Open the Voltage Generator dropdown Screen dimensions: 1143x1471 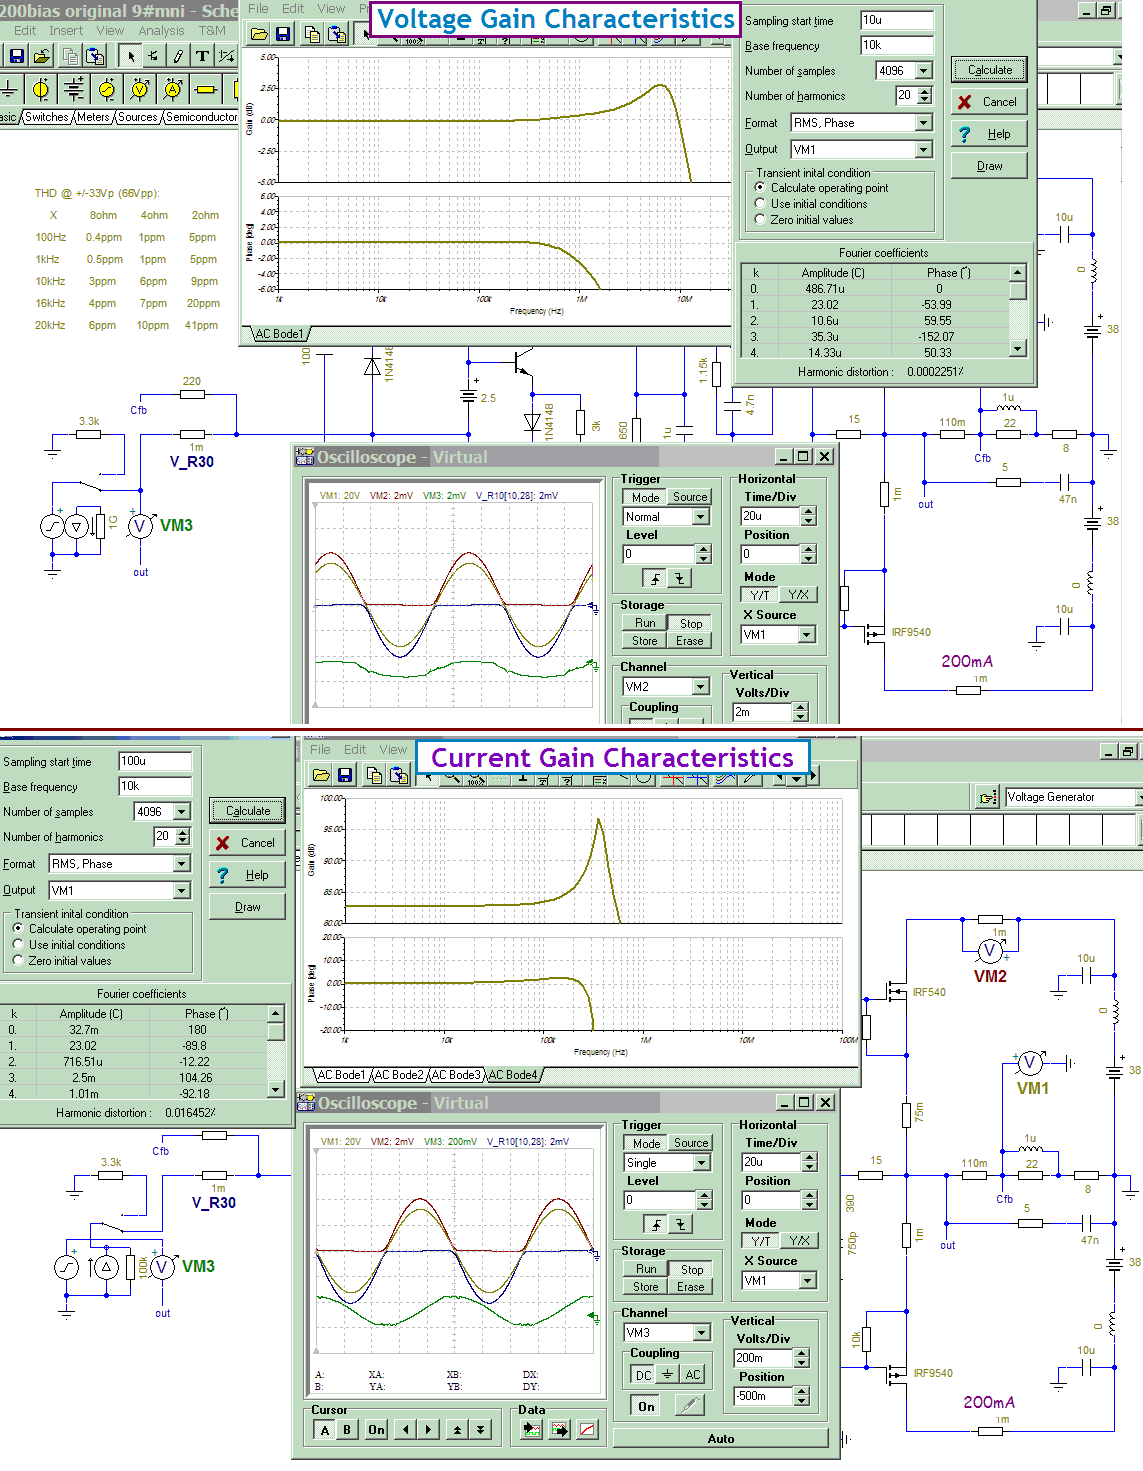(x=1138, y=797)
